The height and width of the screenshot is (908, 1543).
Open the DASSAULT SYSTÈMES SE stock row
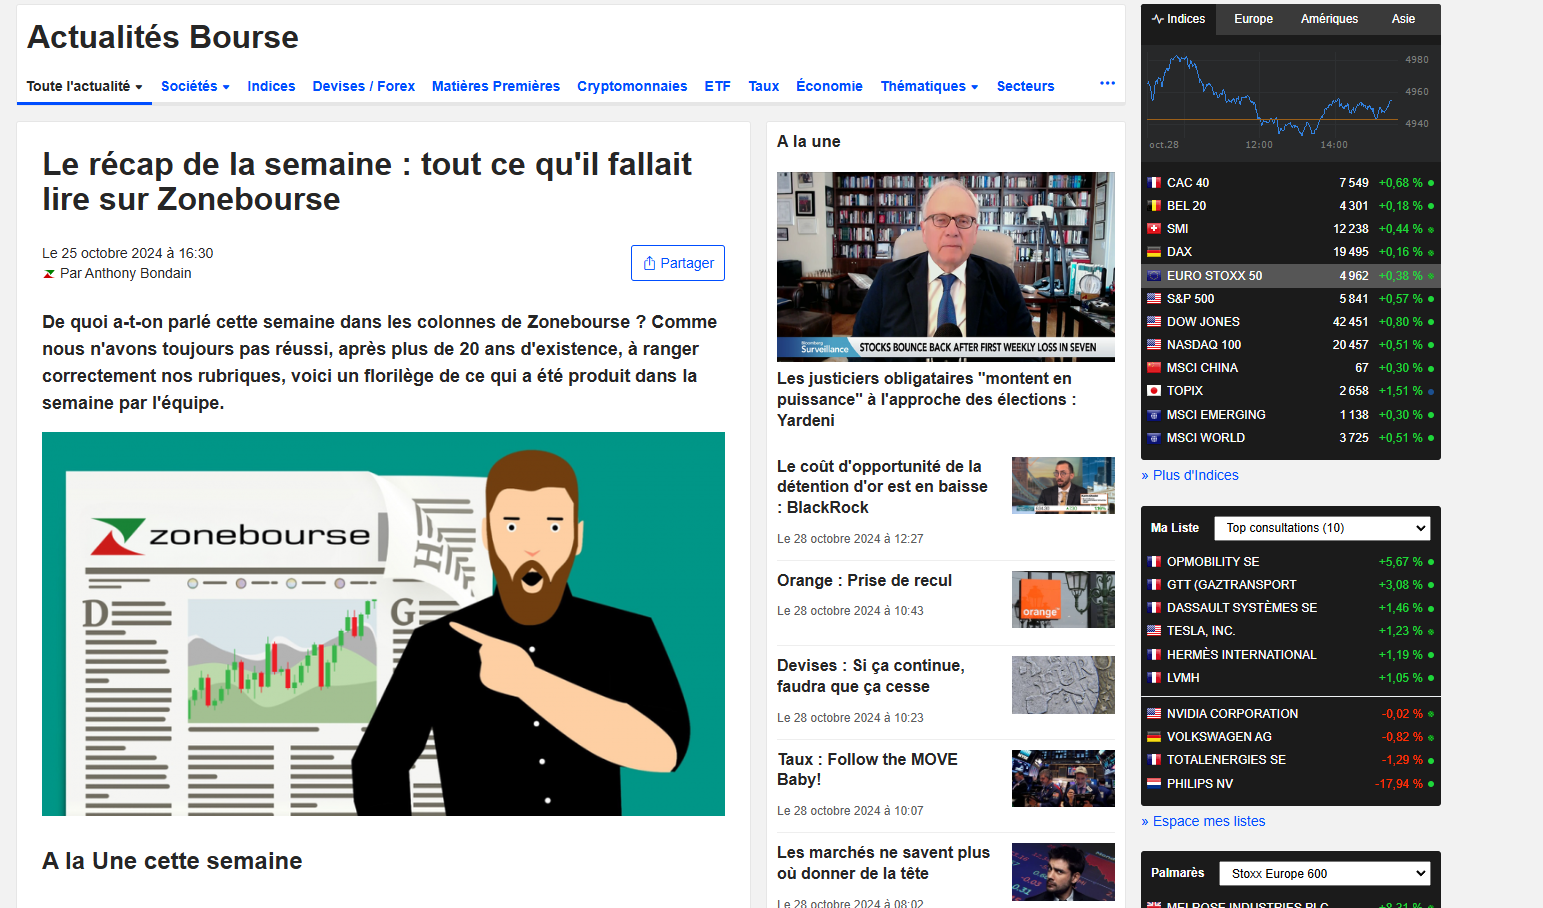coord(1291,608)
